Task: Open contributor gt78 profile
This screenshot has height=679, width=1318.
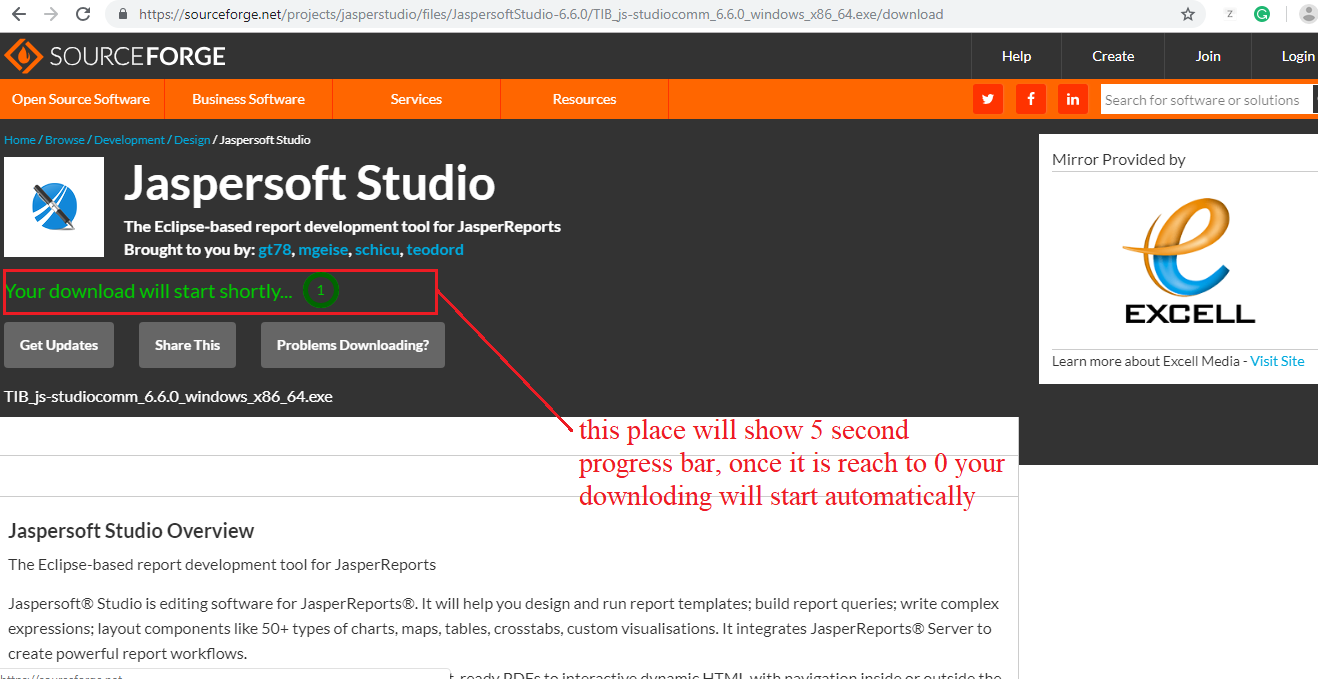Action: click(x=275, y=249)
